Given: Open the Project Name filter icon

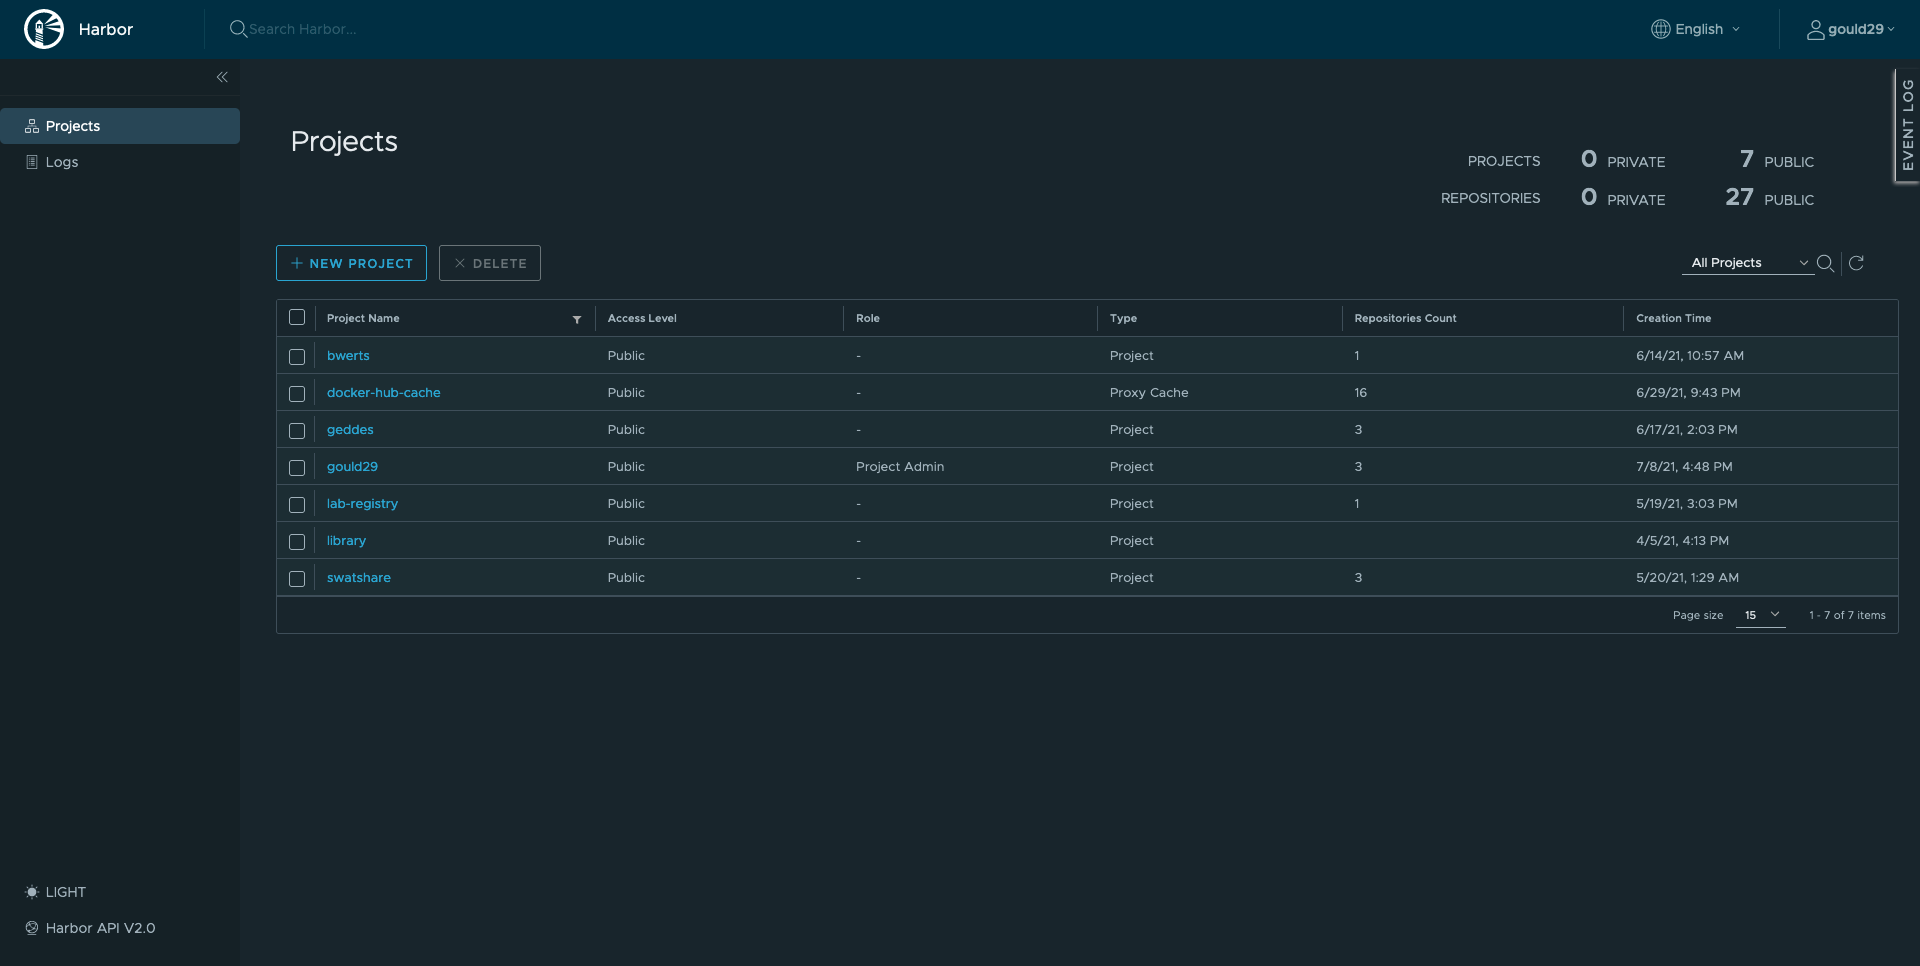Looking at the screenshot, I should [577, 319].
